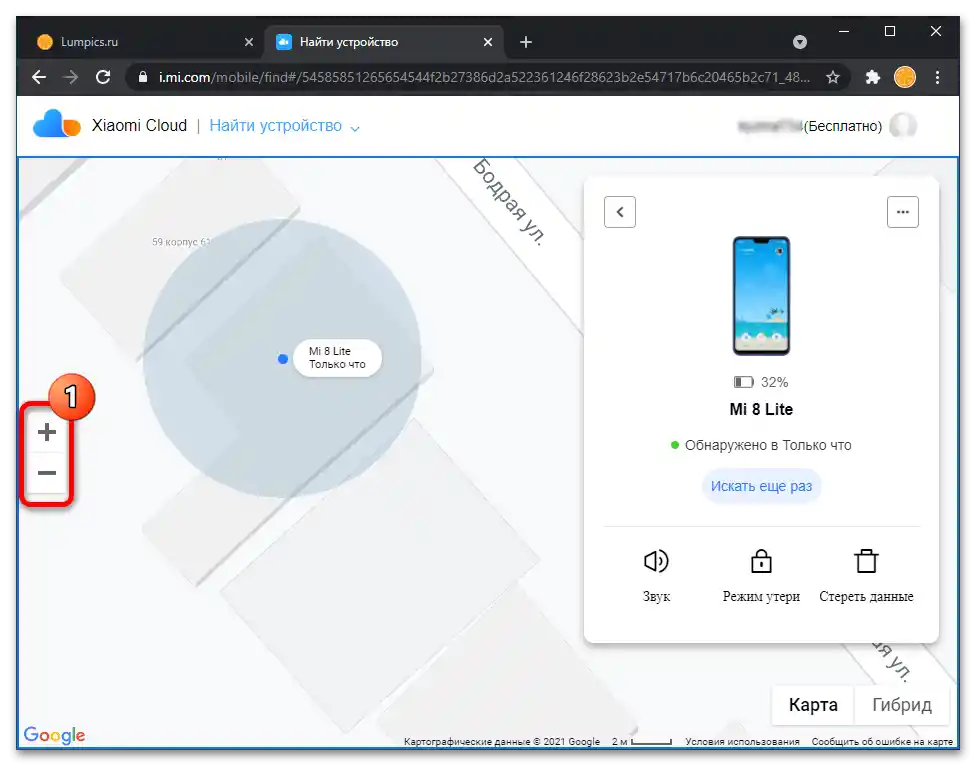Reload the page
976x766 pixels.
click(x=103, y=77)
